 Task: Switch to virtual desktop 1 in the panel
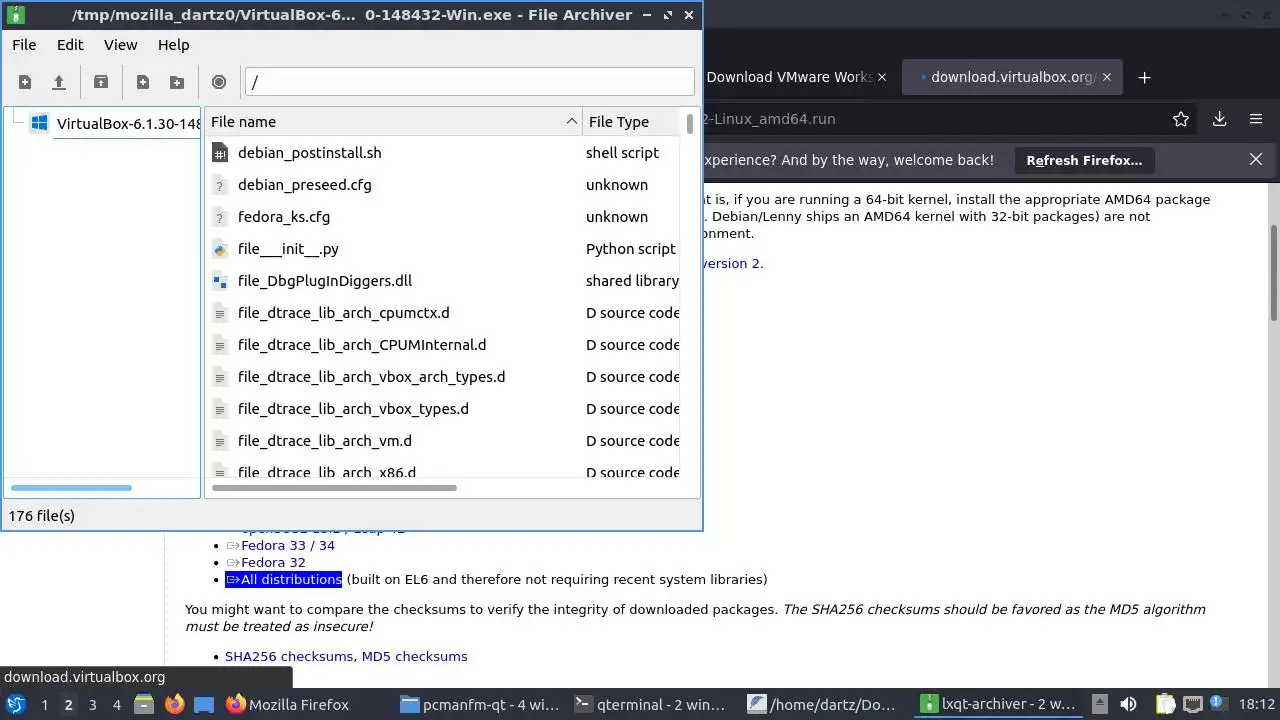44,704
